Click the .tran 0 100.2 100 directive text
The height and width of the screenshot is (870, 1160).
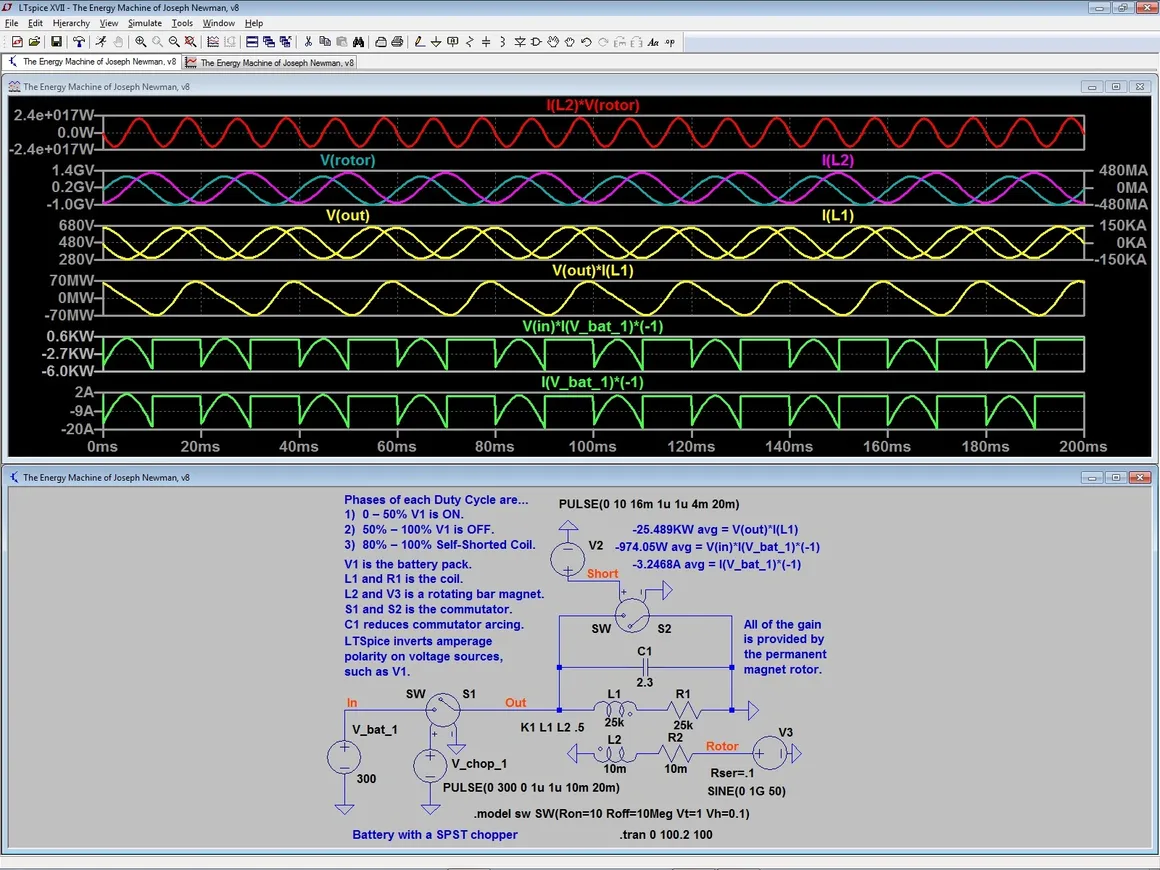point(666,834)
